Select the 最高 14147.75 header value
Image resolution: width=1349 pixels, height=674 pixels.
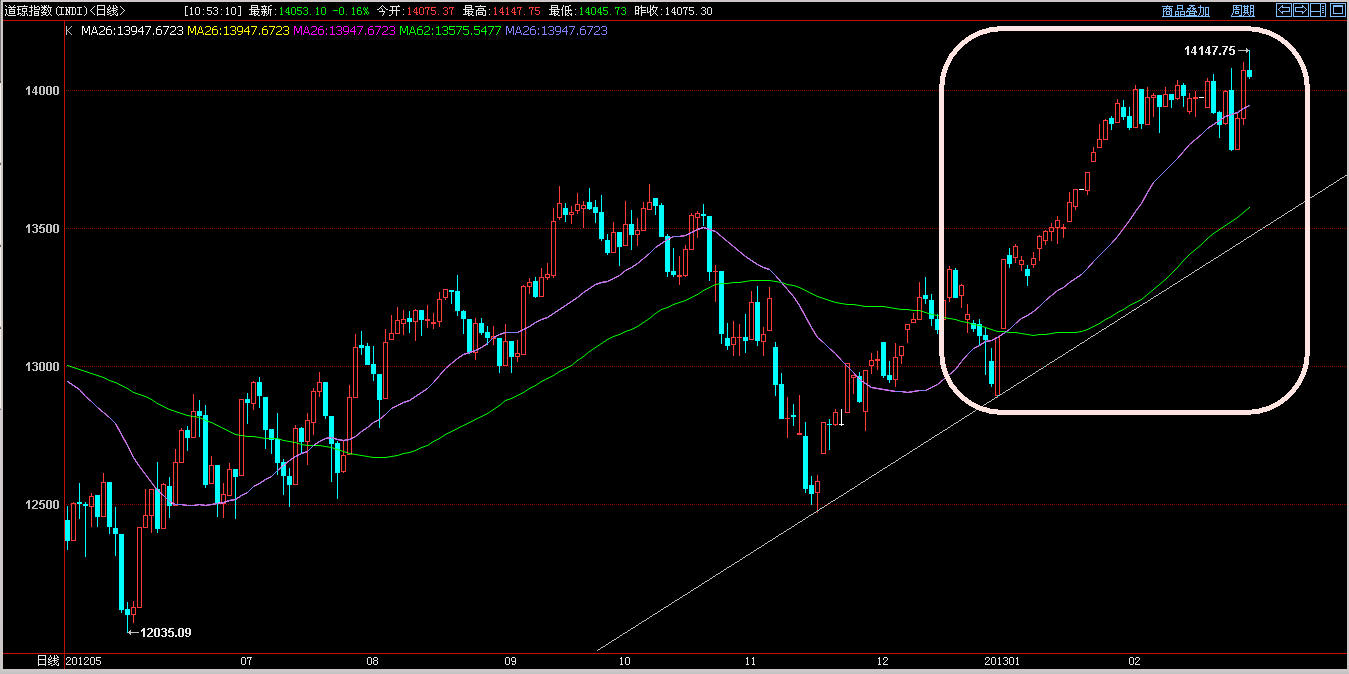pos(503,11)
